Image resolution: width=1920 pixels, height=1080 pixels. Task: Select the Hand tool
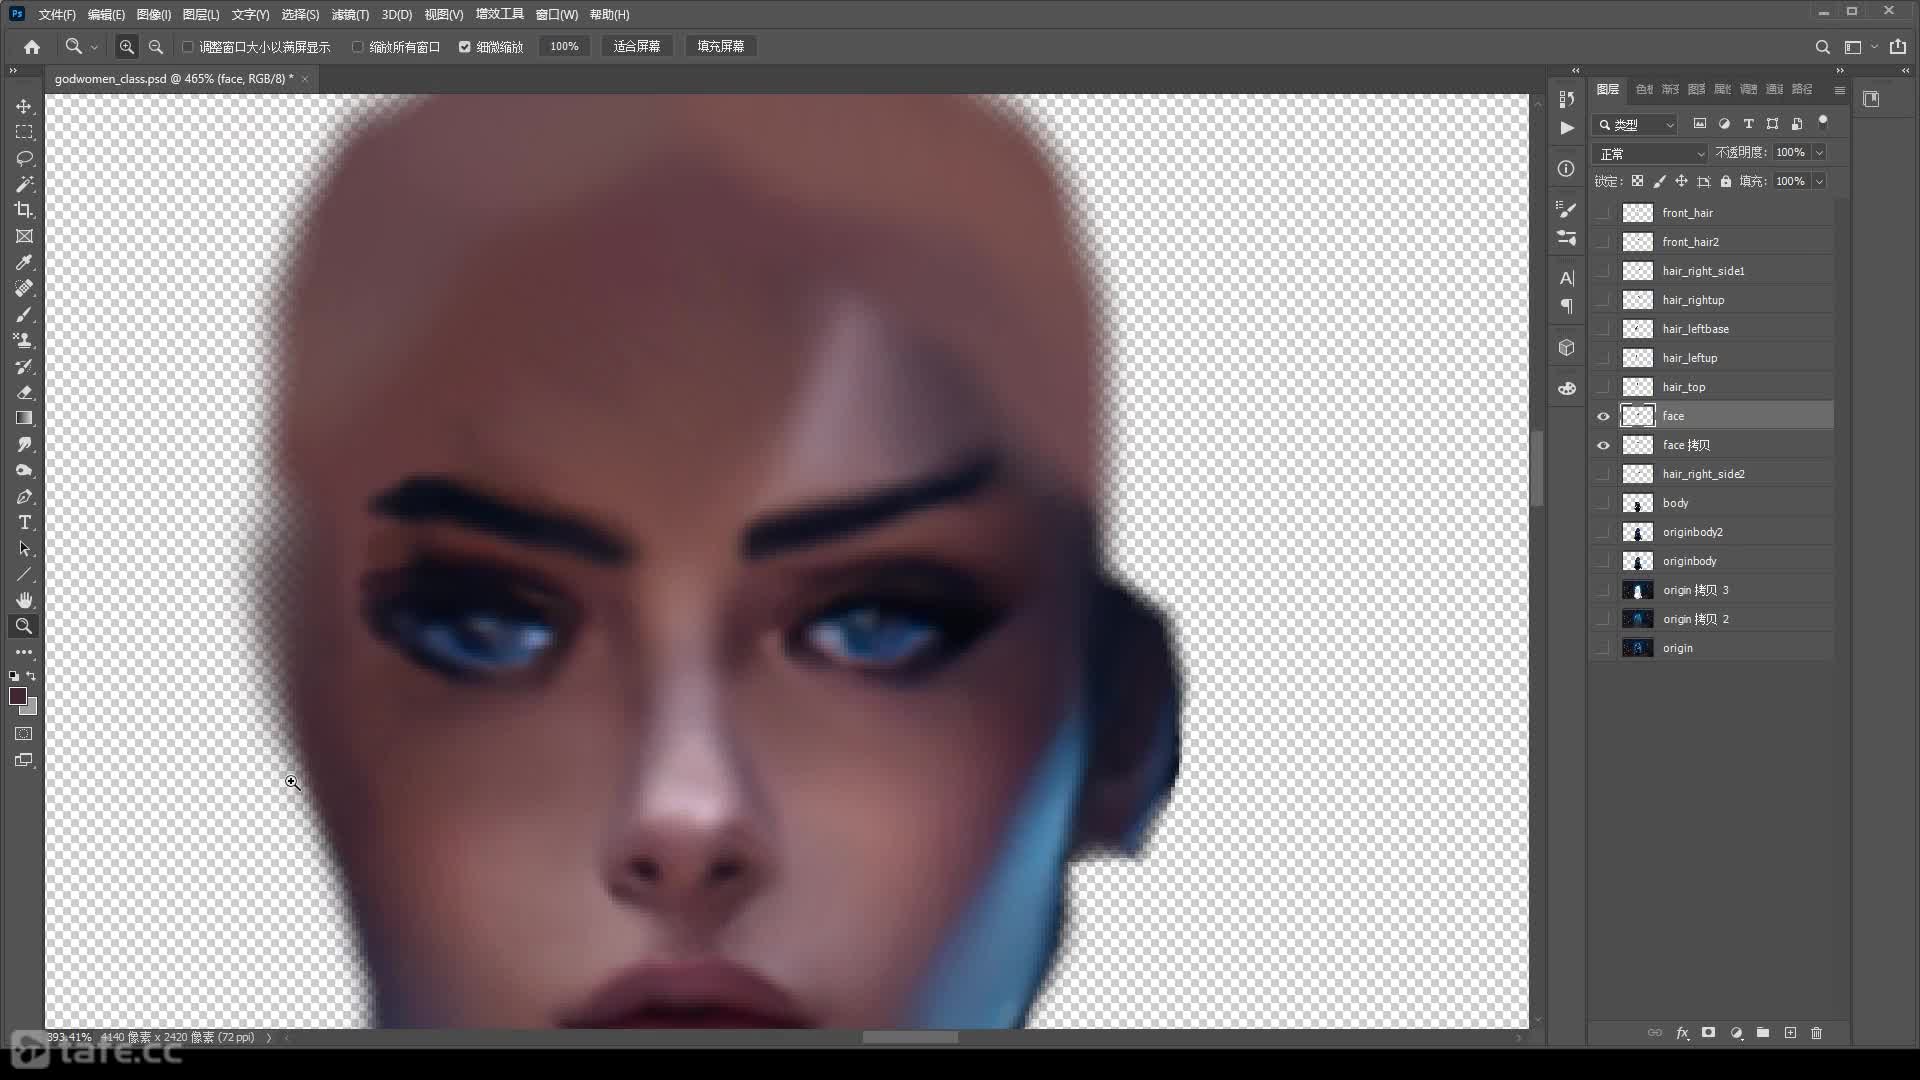(x=24, y=600)
